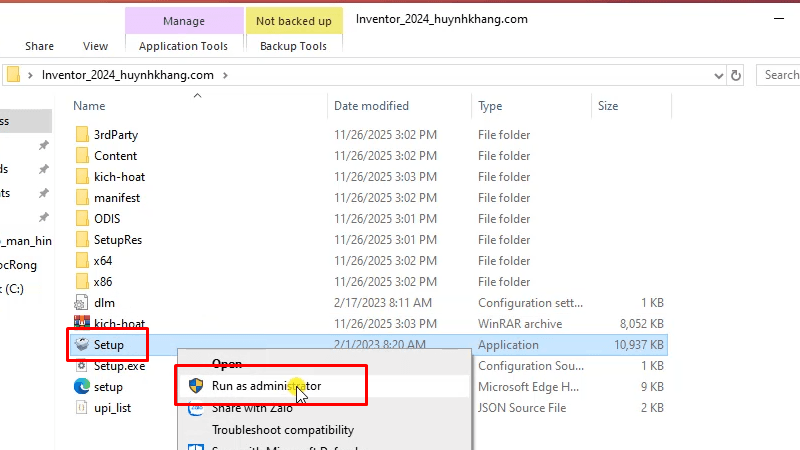This screenshot has width=800, height=450.
Task: Sort by the Name column header
Action: pyautogui.click(x=90, y=106)
